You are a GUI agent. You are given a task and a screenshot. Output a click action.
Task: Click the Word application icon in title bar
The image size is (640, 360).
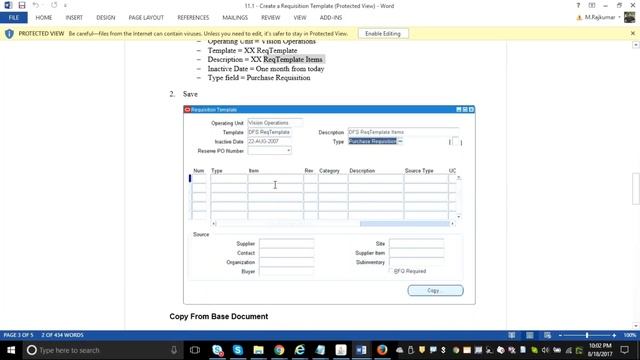pyautogui.click(x=8, y=5)
